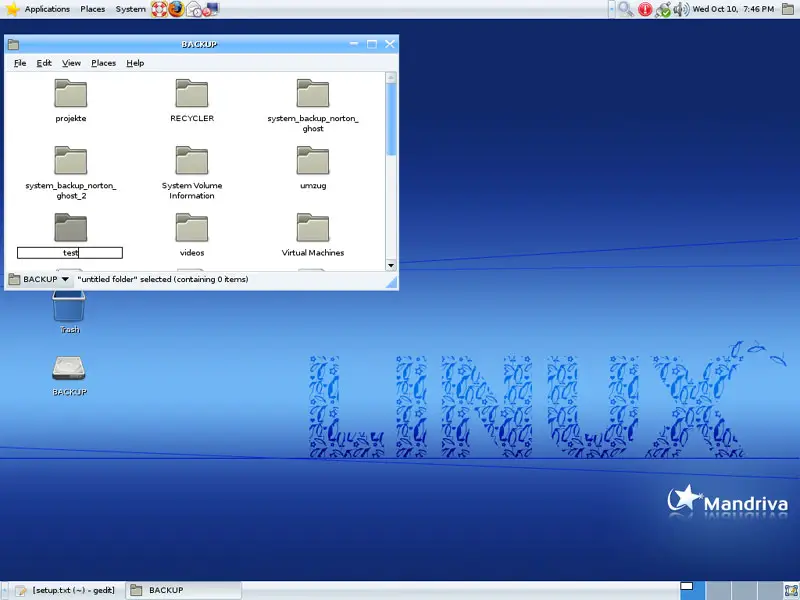This screenshot has height=600, width=800.
Task: Click the folder icon at the top-right panel corner
Action: click(x=788, y=9)
